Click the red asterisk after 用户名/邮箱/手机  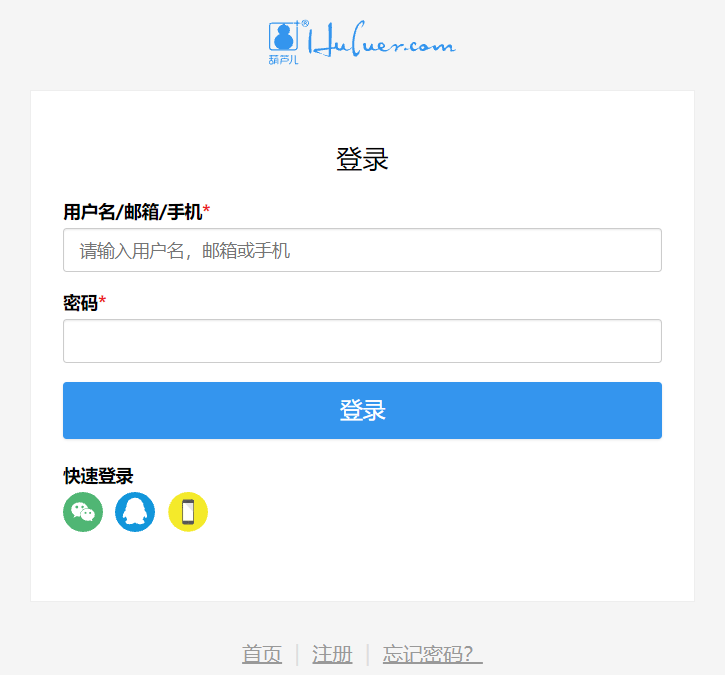coord(206,210)
